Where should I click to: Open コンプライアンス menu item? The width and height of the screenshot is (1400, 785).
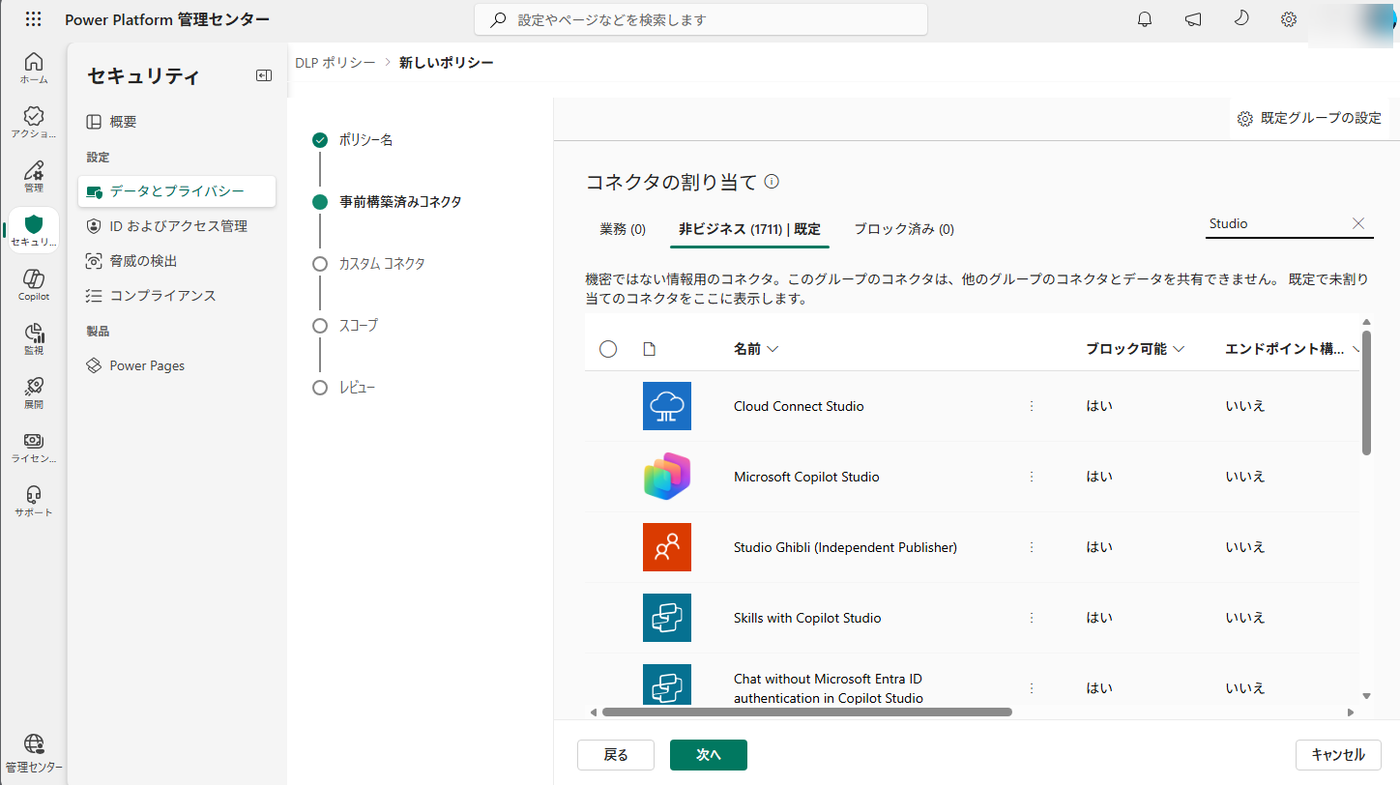pyautogui.click(x=177, y=296)
